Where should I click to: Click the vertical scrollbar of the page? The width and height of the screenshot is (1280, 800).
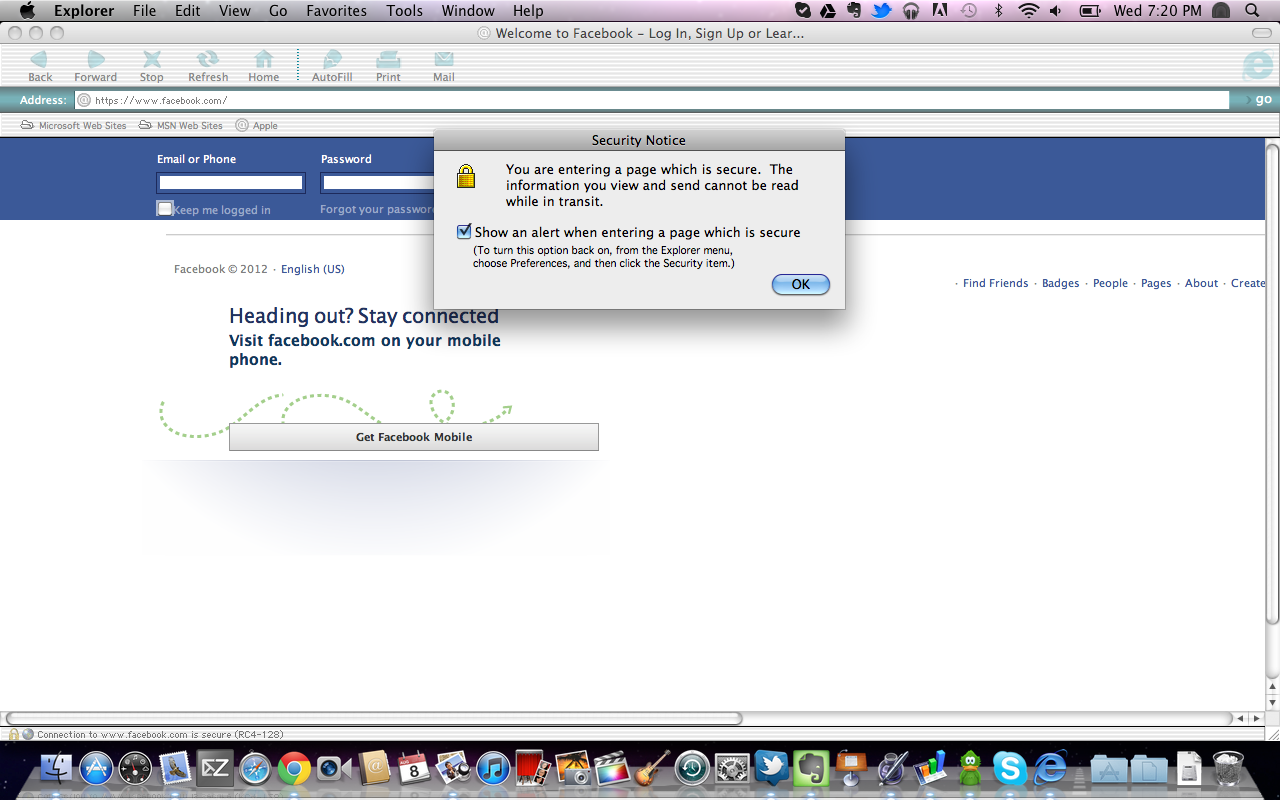coord(1272,385)
